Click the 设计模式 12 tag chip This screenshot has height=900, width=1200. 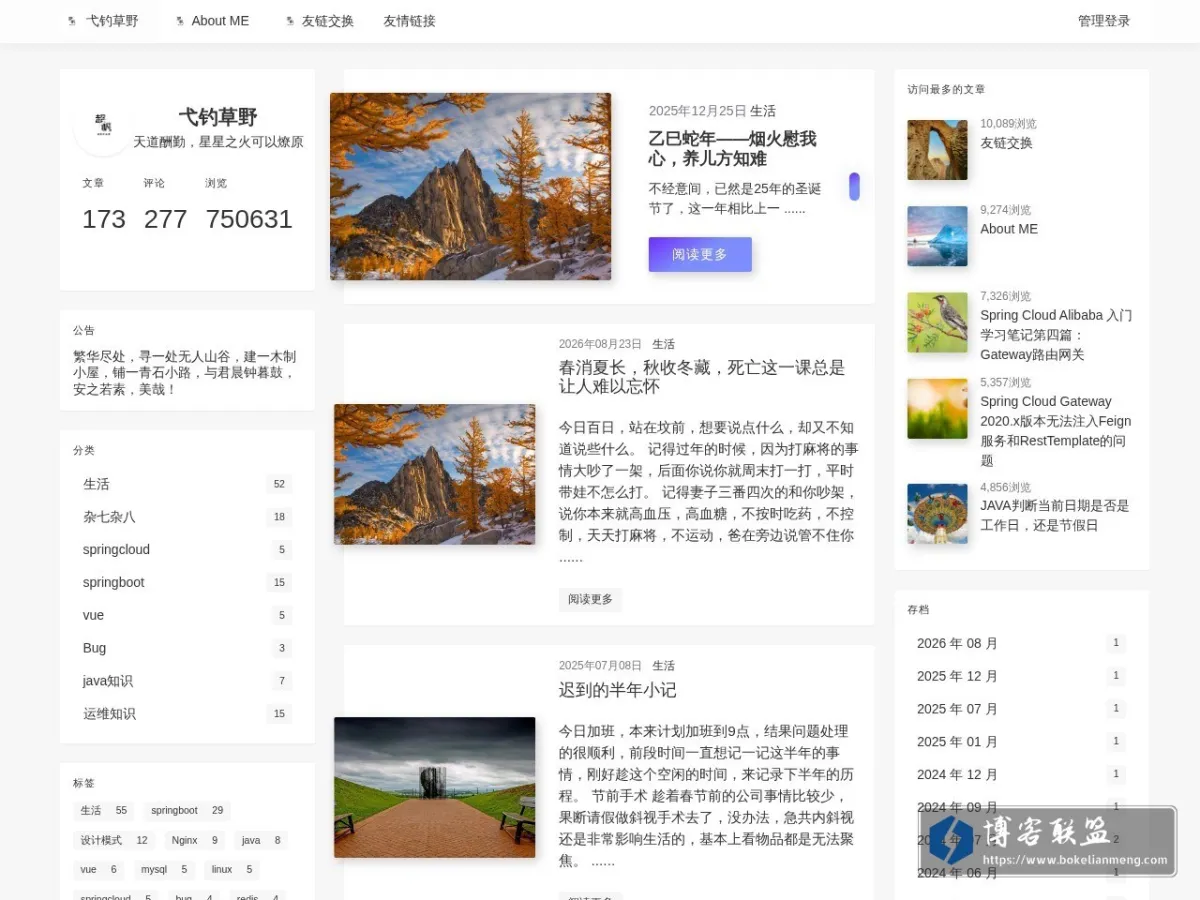point(114,841)
